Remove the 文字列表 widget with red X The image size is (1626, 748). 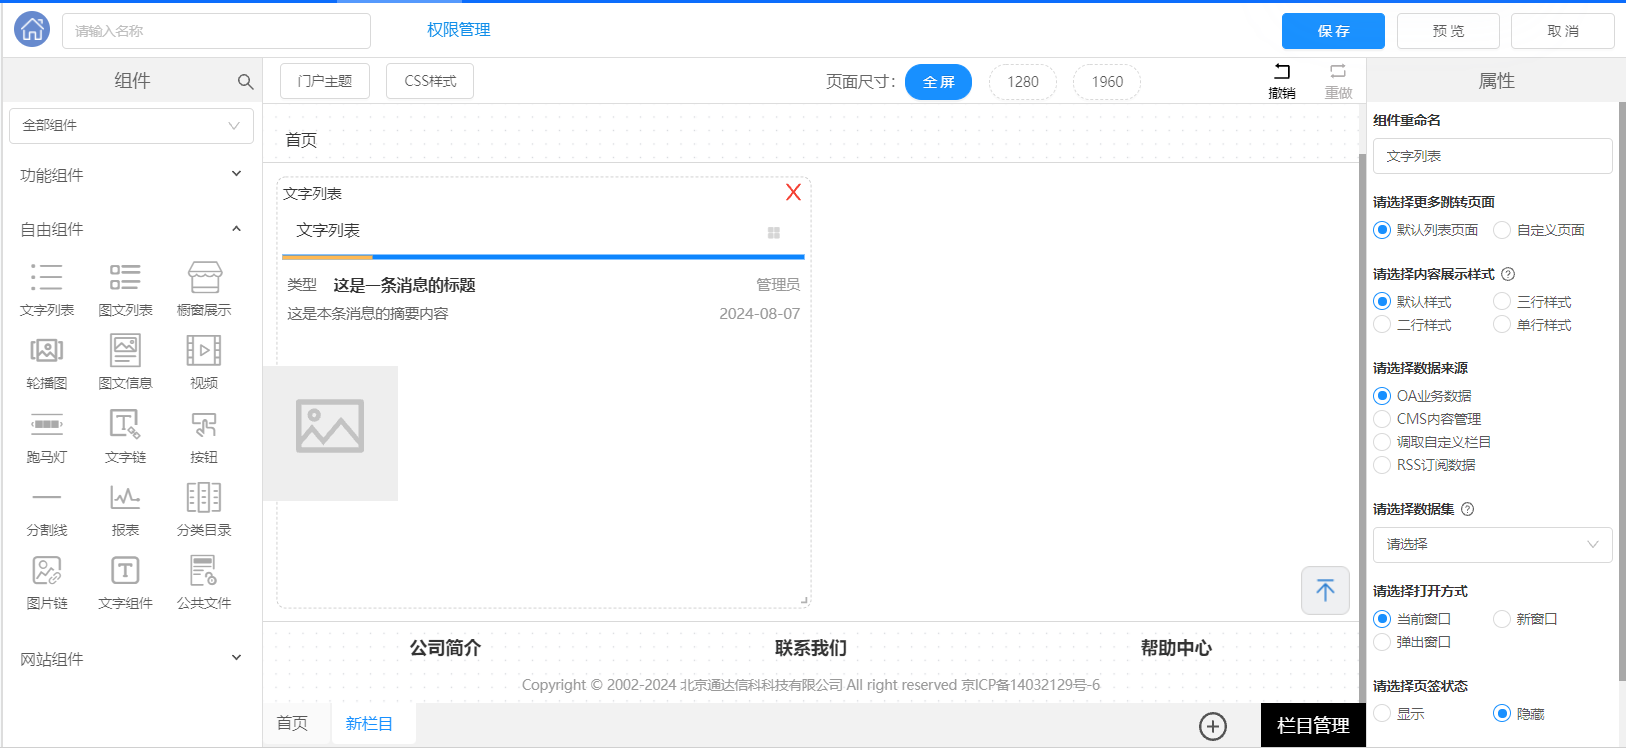click(x=793, y=192)
